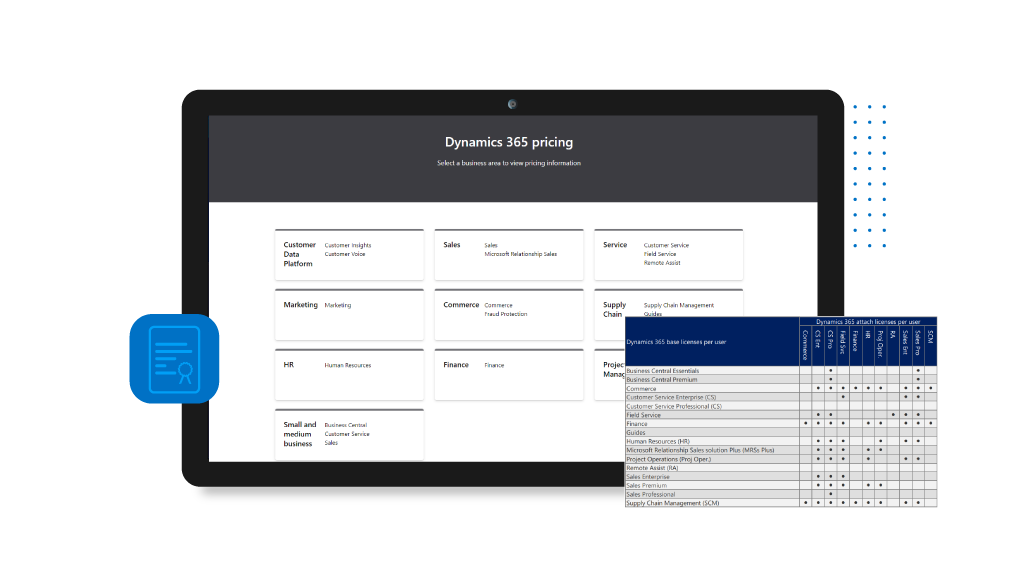Click the Field Service link
Viewport: 1024px width, 576px height.
click(x=660, y=254)
